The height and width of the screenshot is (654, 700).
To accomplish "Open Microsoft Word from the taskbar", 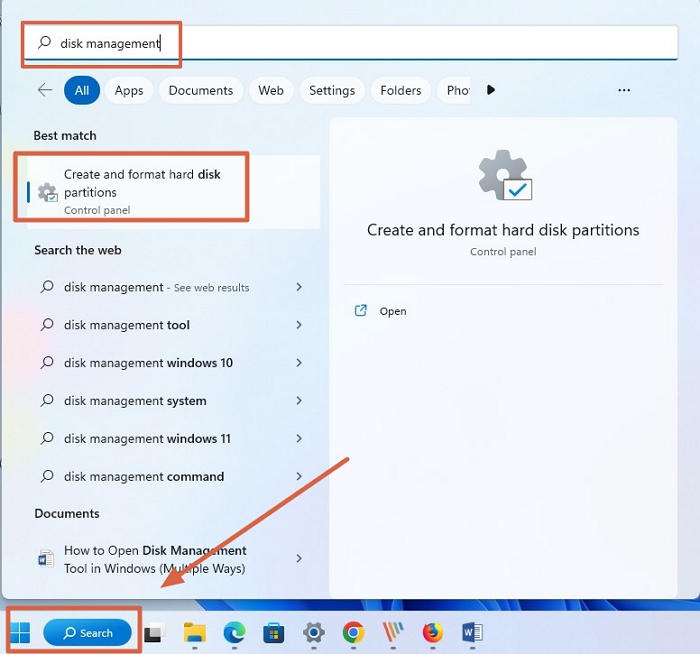I will (x=472, y=633).
